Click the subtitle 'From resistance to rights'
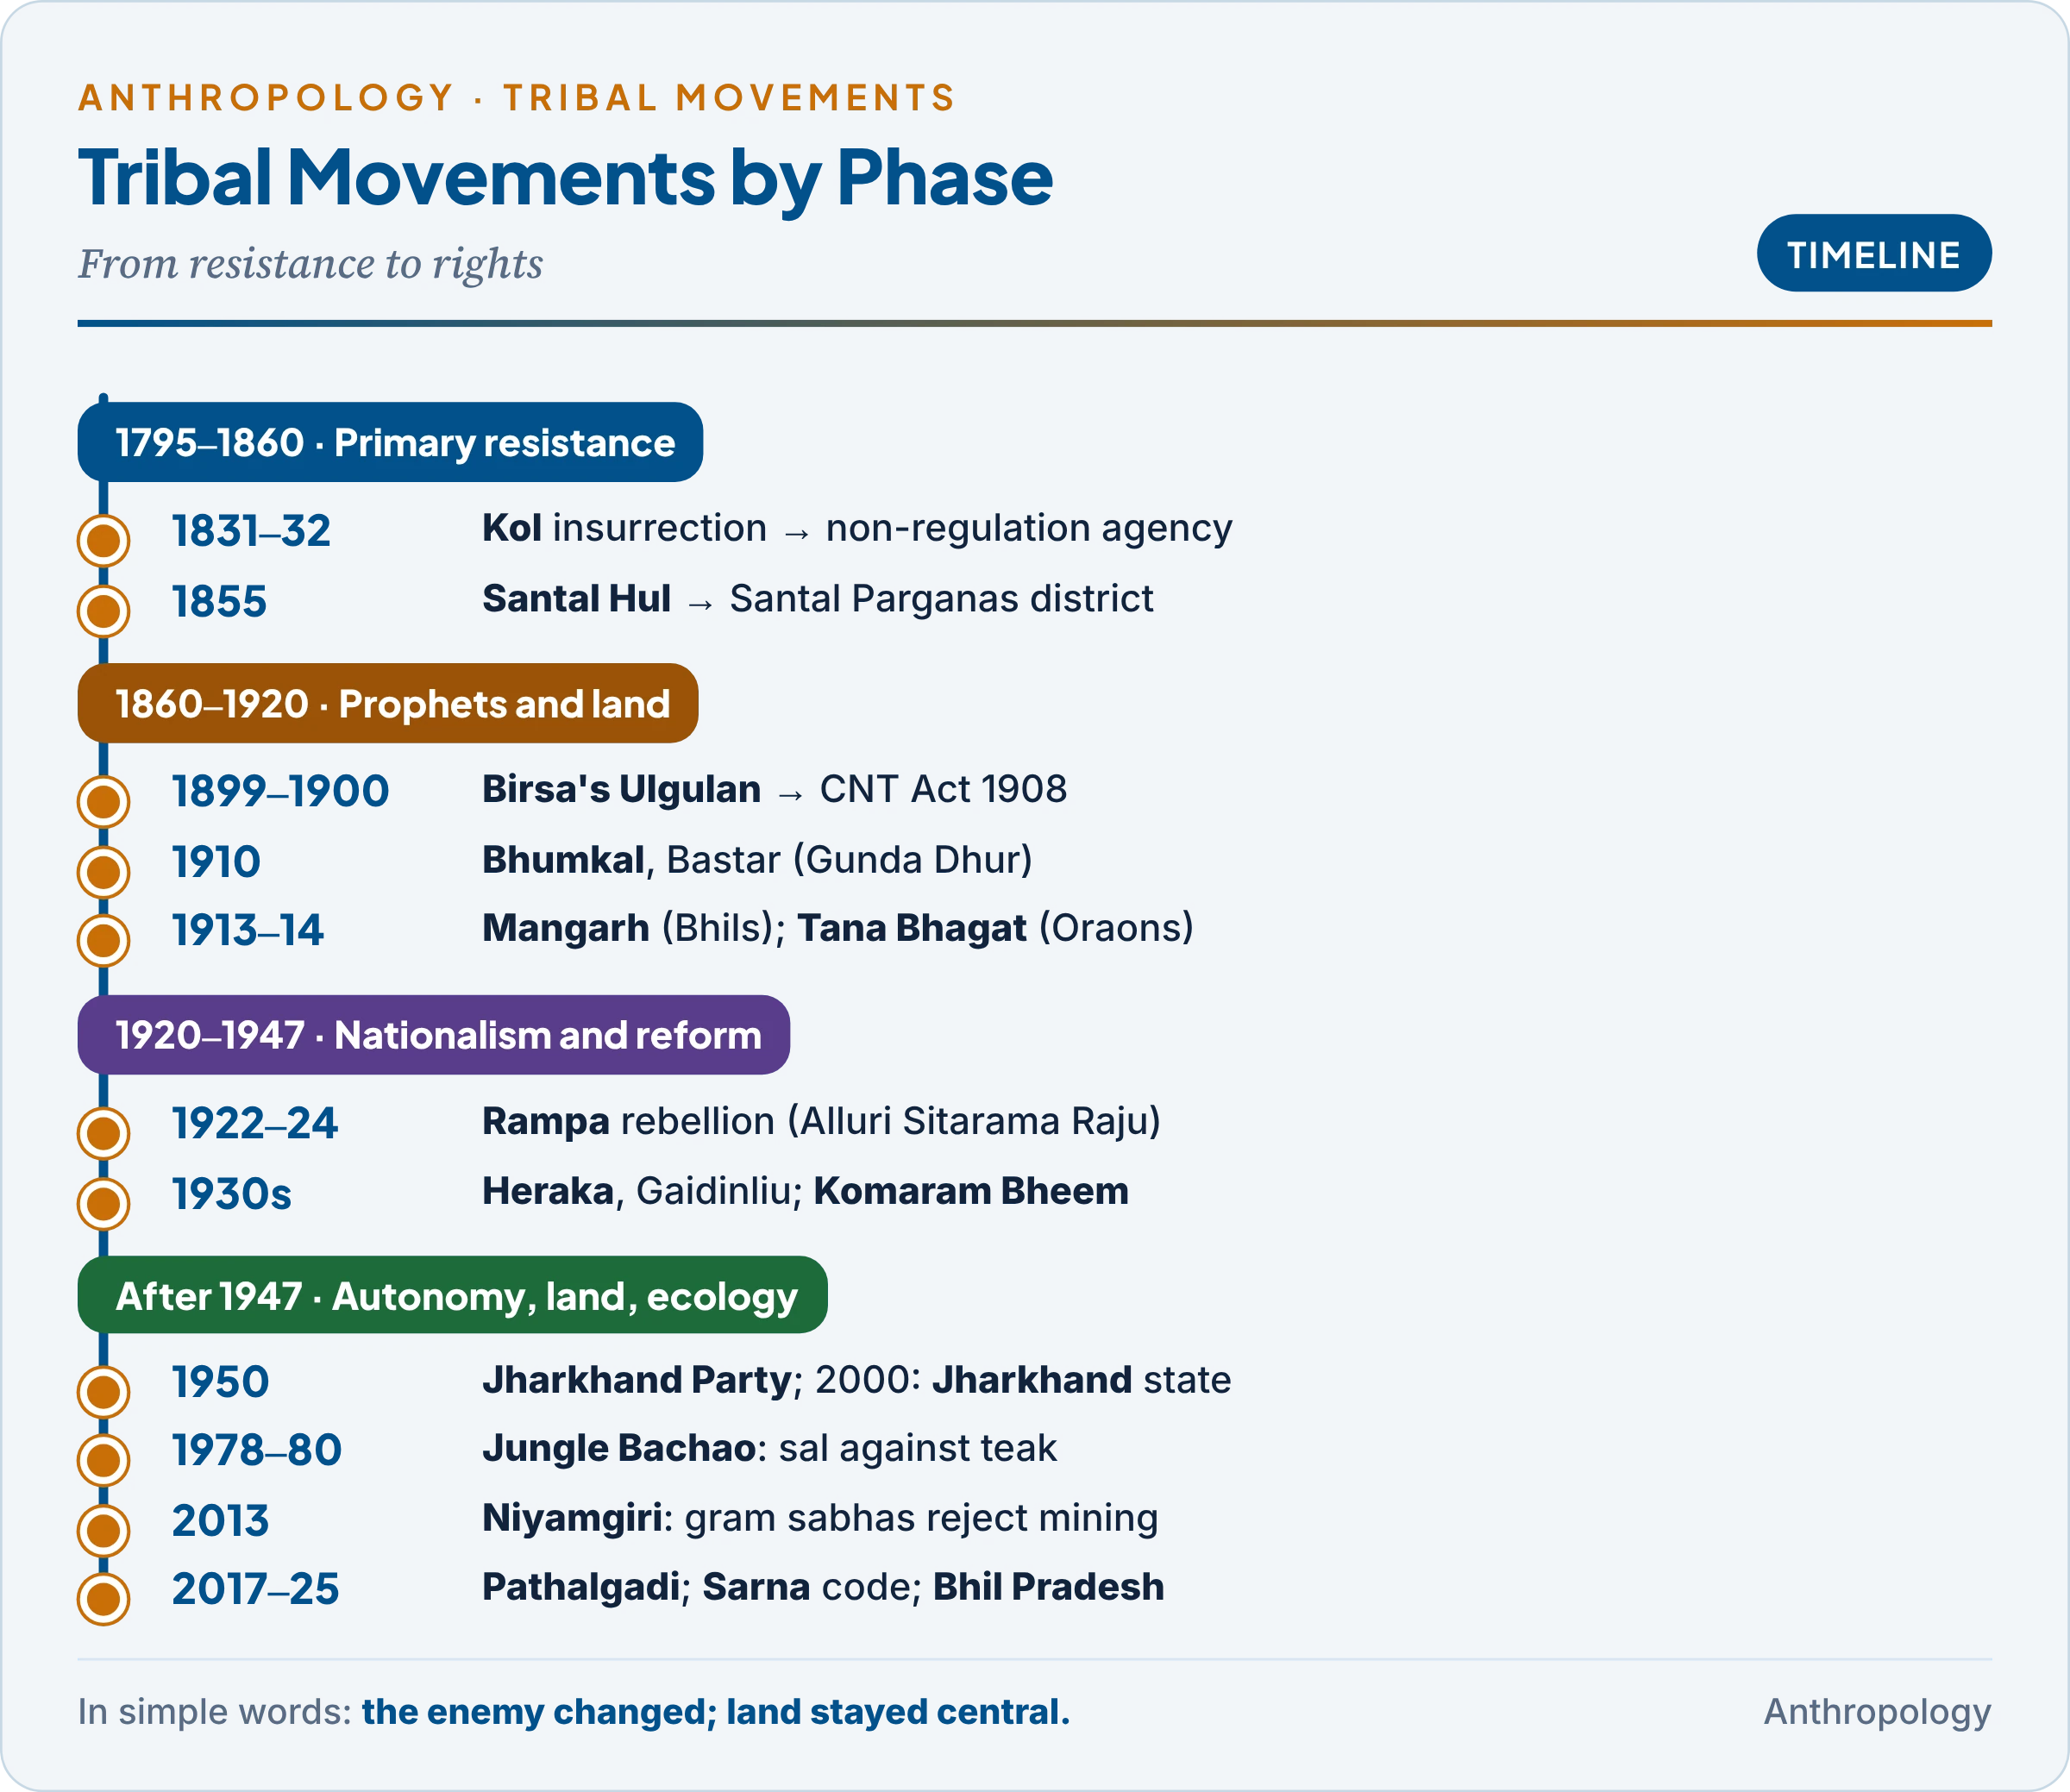The width and height of the screenshot is (2070, 1792). click(x=311, y=265)
